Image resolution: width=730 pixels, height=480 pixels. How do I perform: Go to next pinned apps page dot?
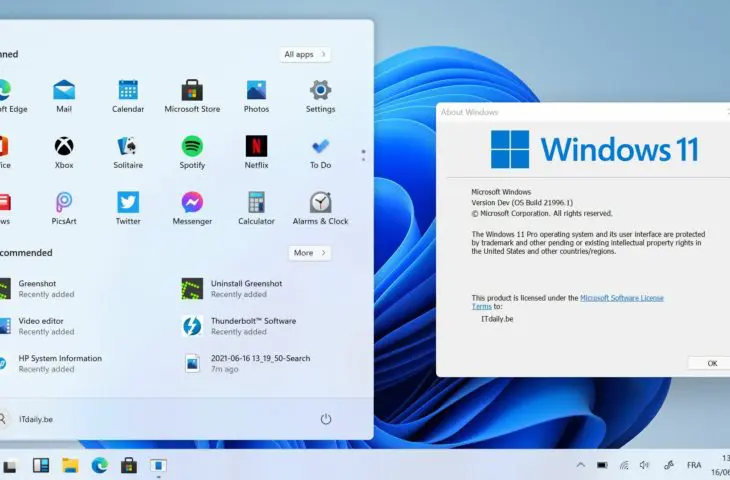364,160
